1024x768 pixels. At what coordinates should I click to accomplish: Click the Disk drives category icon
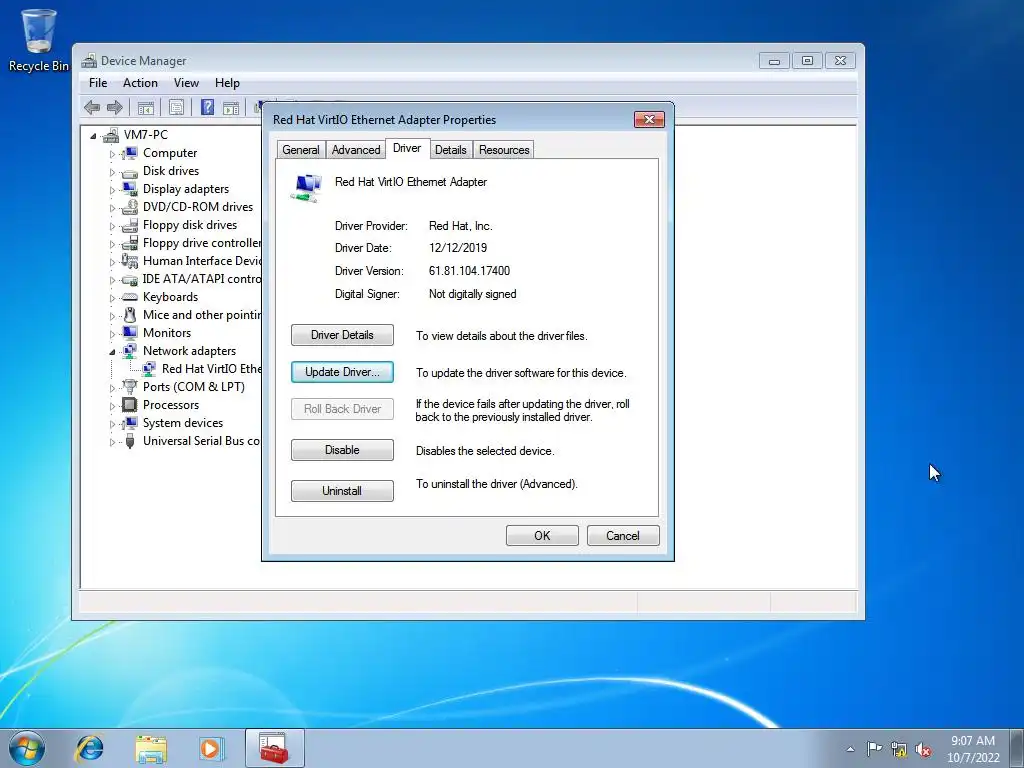[x=129, y=172]
